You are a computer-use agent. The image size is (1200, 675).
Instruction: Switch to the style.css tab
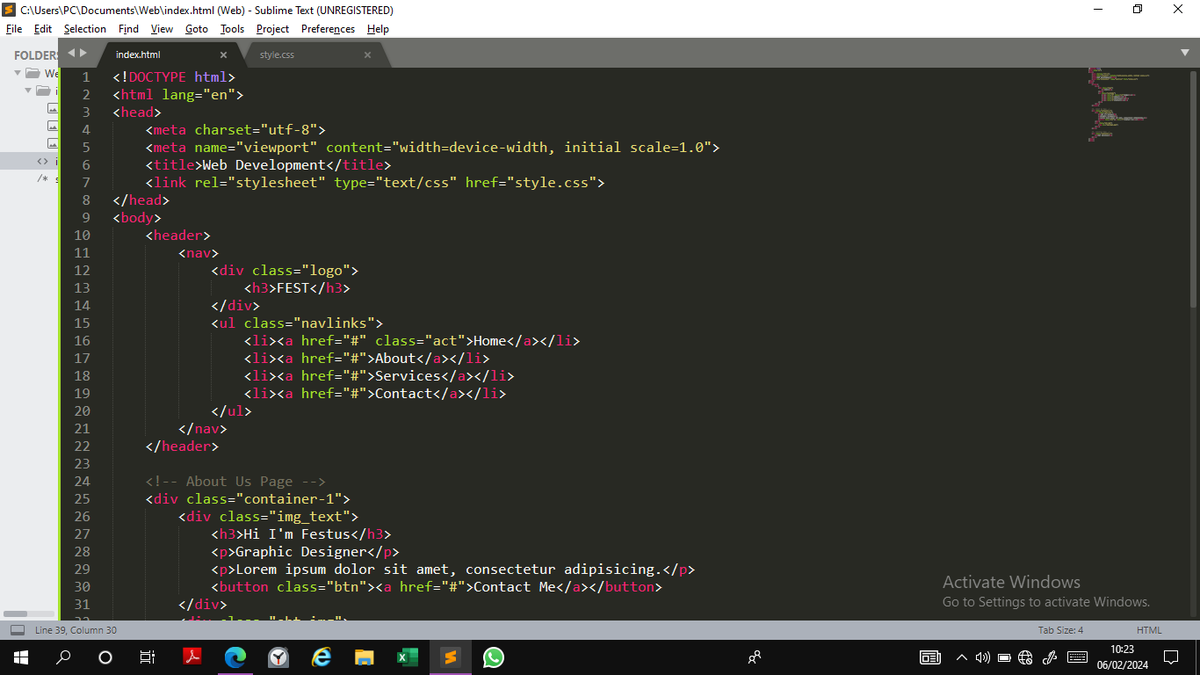click(x=278, y=55)
